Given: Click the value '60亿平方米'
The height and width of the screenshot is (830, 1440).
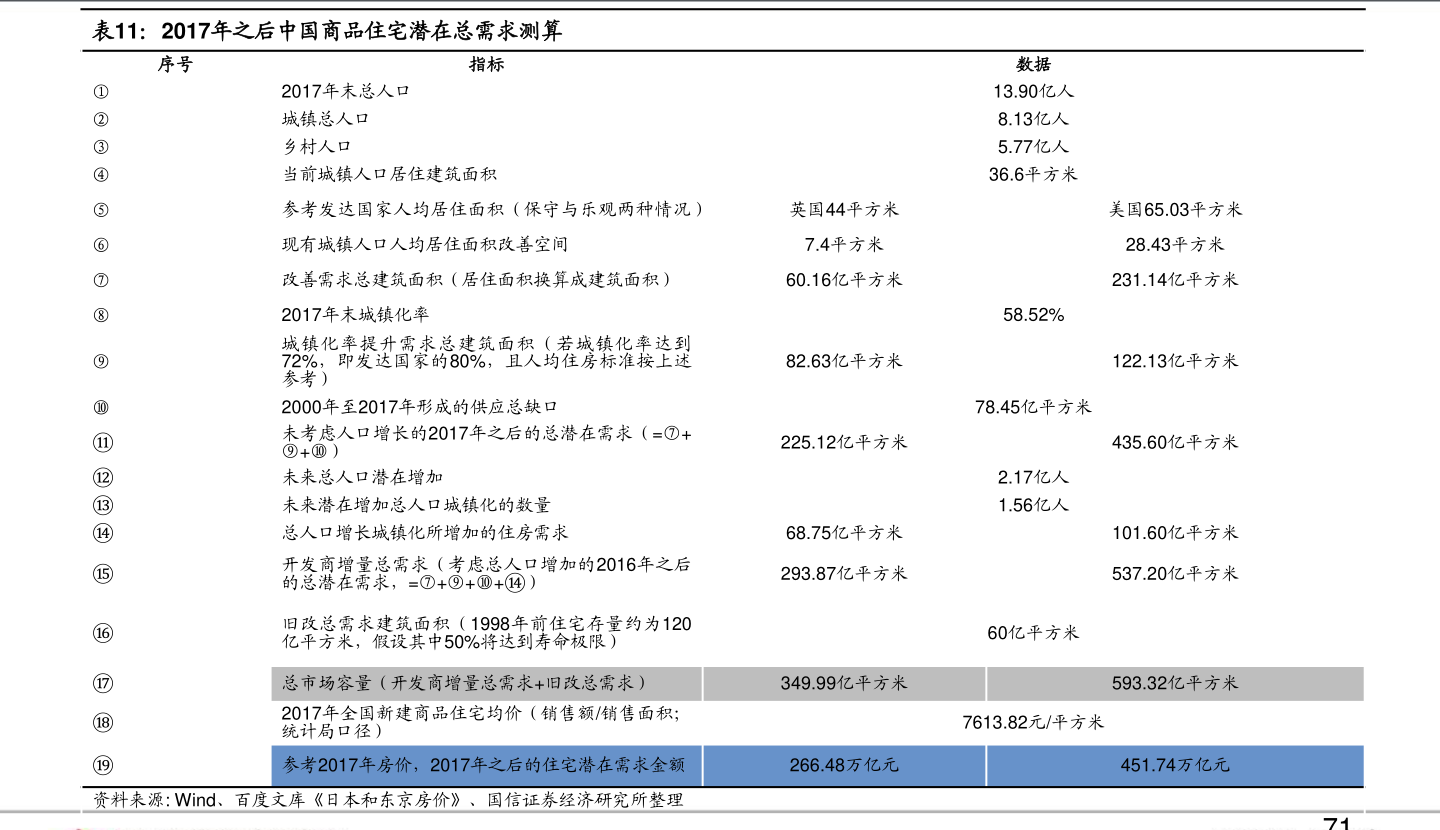Looking at the screenshot, I should (x=1033, y=633).
